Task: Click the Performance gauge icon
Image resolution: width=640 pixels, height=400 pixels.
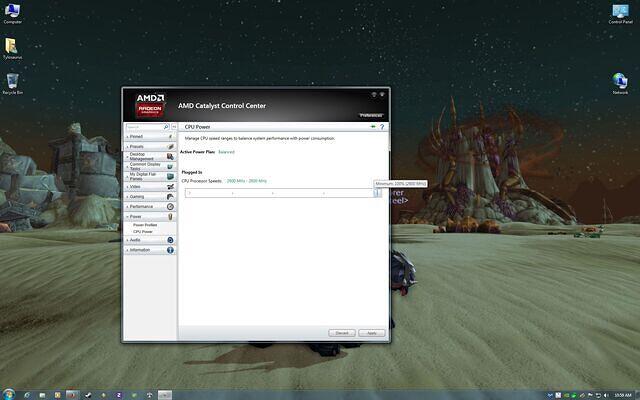Action: click(x=170, y=207)
